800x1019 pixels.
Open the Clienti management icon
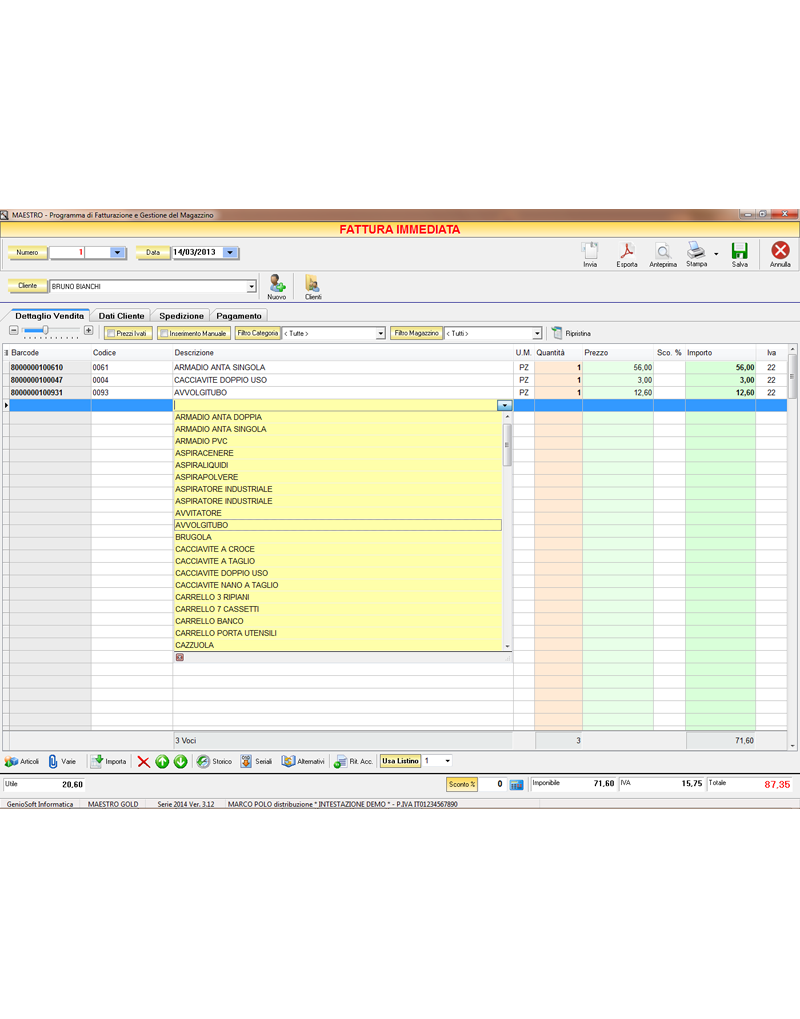pyautogui.click(x=313, y=285)
